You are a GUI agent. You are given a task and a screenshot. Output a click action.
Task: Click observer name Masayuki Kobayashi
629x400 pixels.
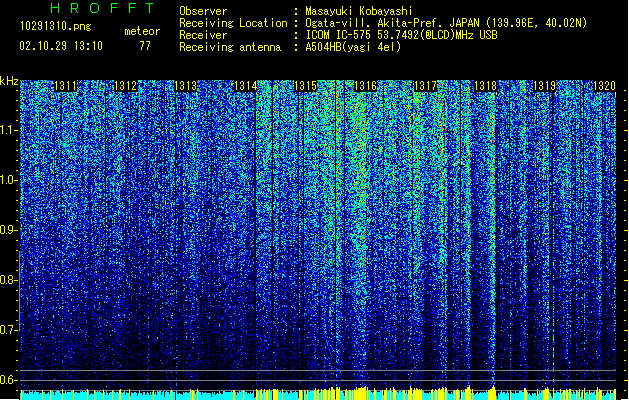click(x=359, y=11)
